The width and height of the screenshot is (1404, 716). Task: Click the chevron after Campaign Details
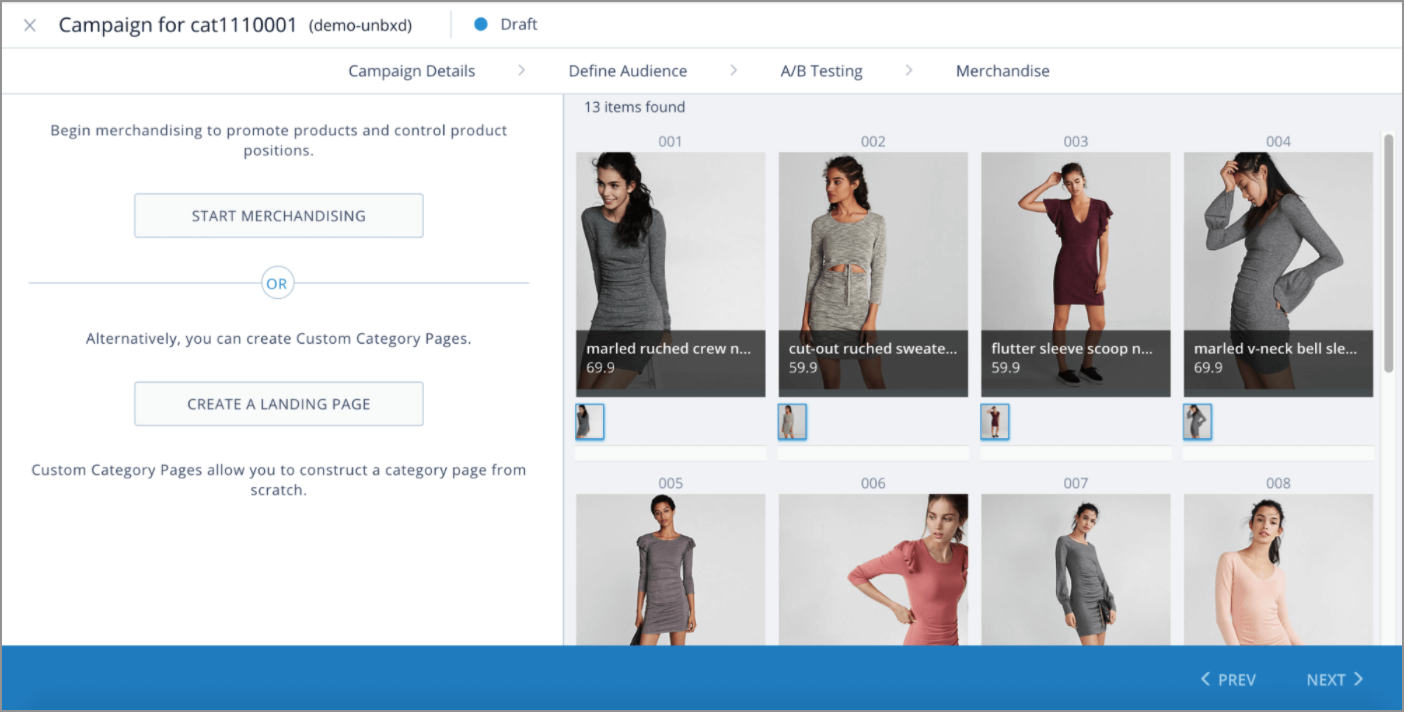[522, 70]
